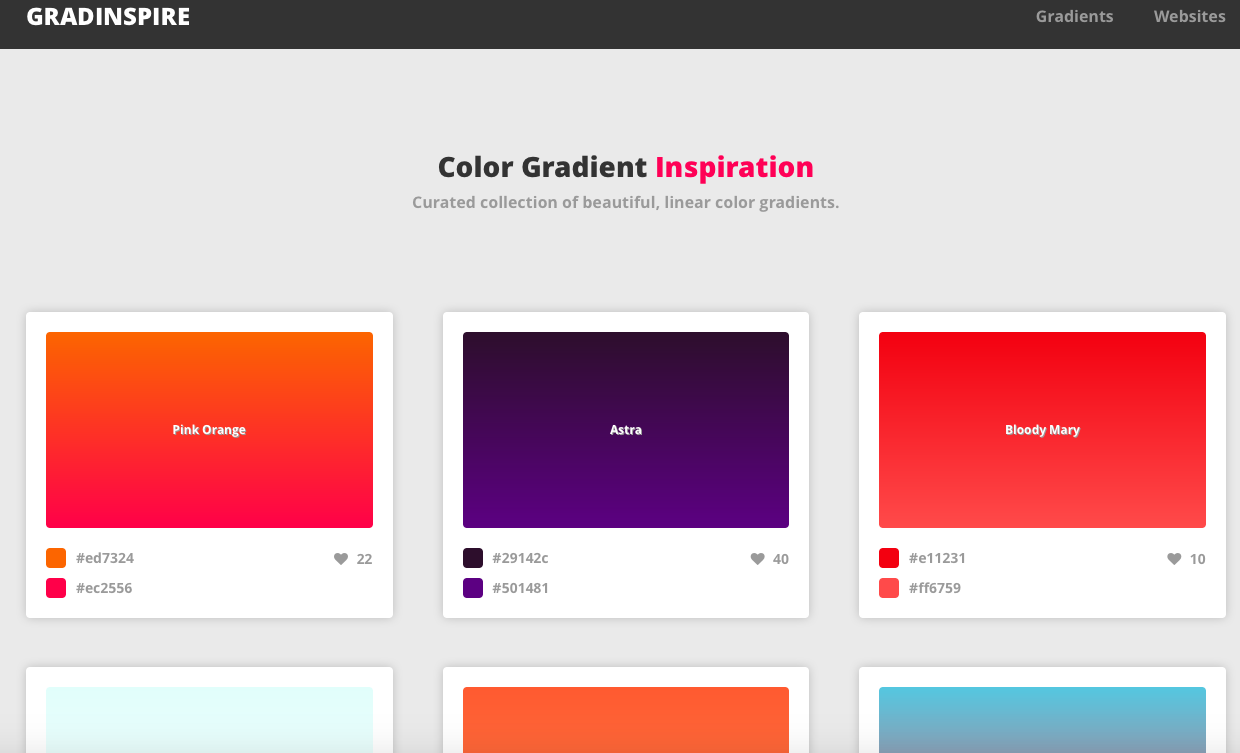
Task: Click the blue gradient card bottom right
Action: (1042, 720)
